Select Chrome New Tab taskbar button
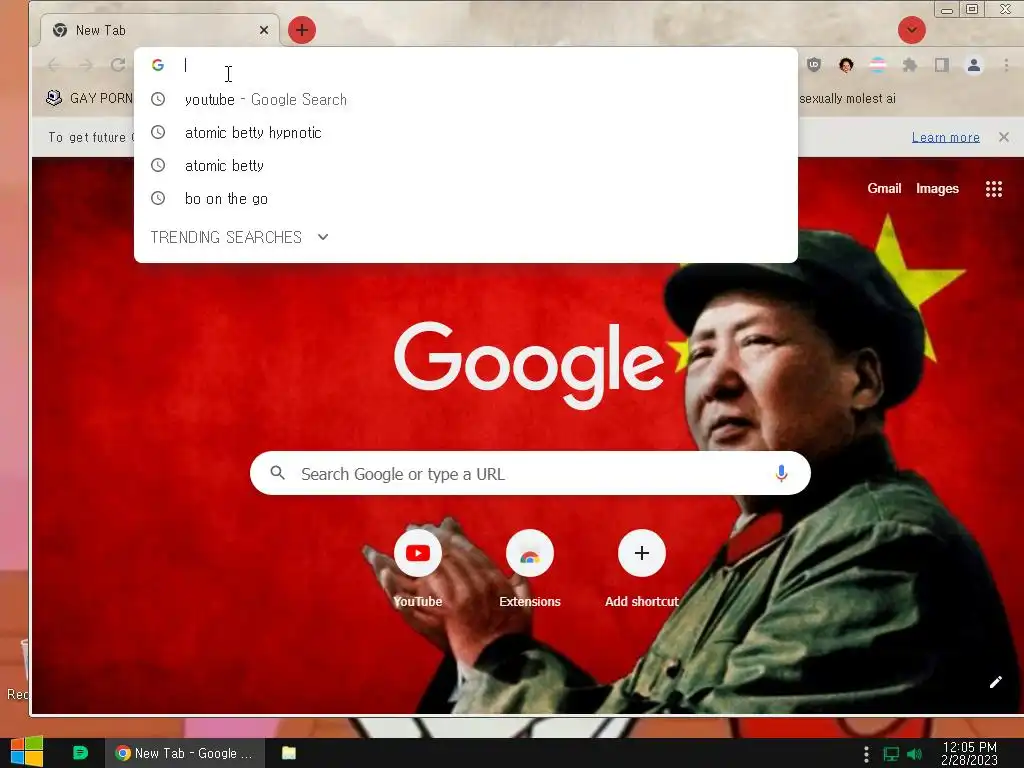The image size is (1024, 768). coord(185,753)
